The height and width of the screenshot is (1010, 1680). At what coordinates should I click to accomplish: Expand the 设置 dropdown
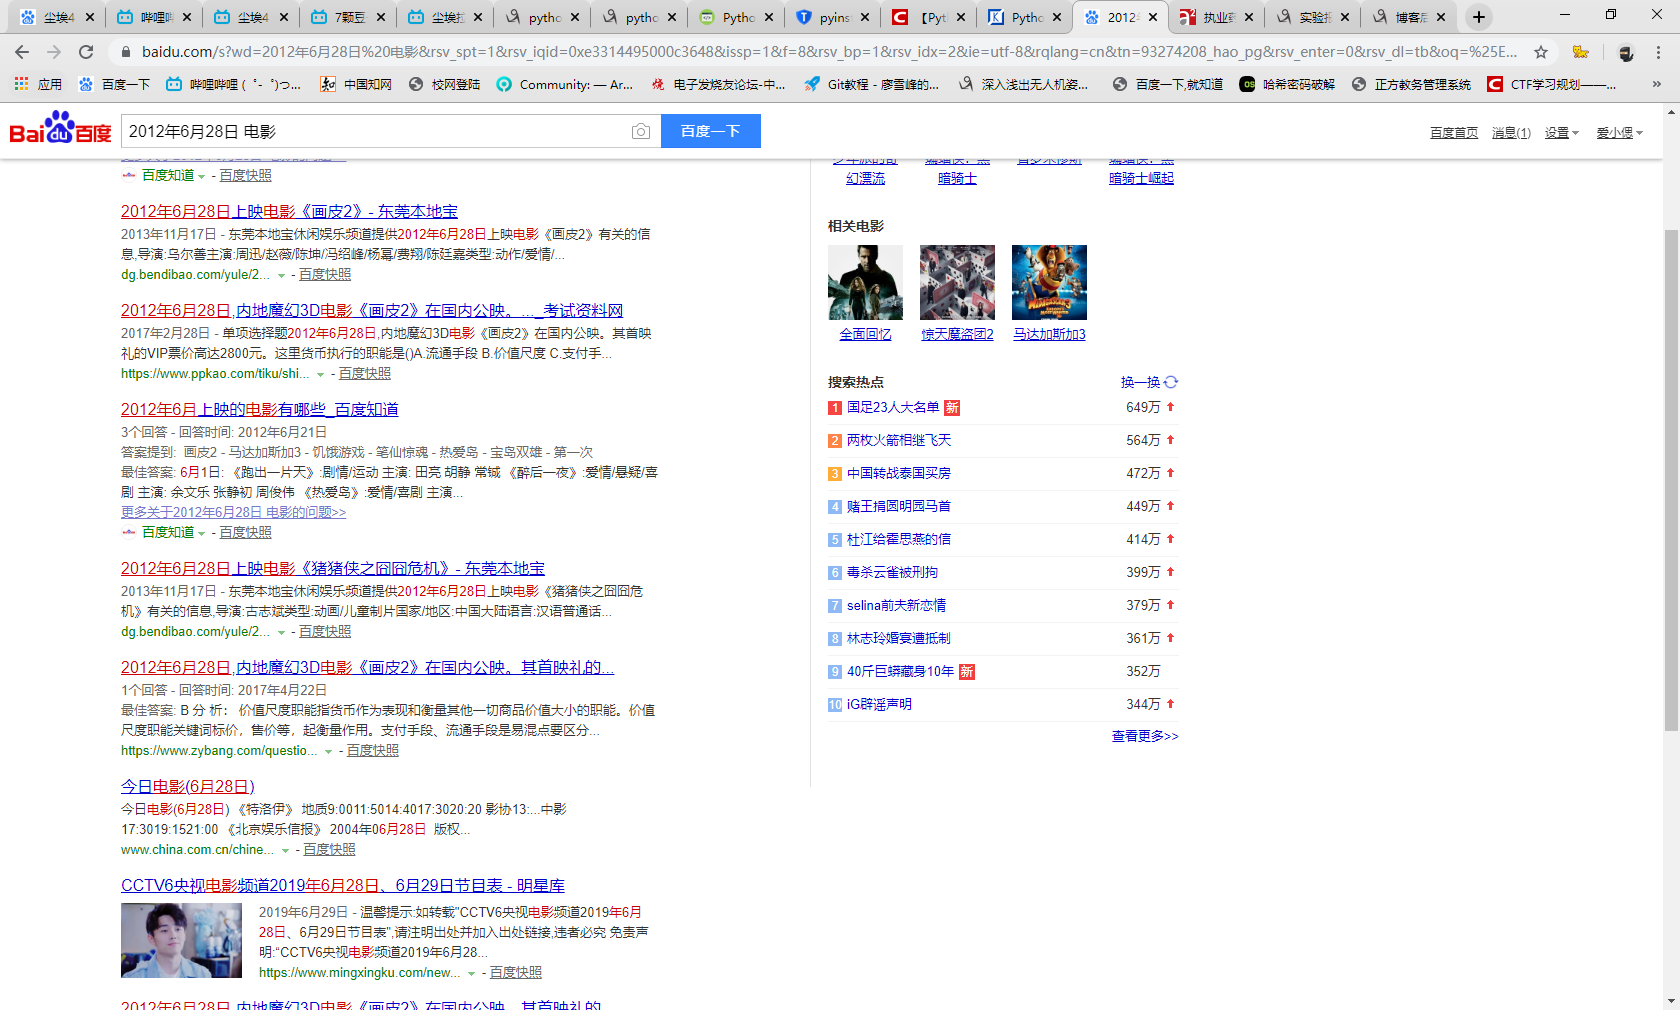point(1561,133)
